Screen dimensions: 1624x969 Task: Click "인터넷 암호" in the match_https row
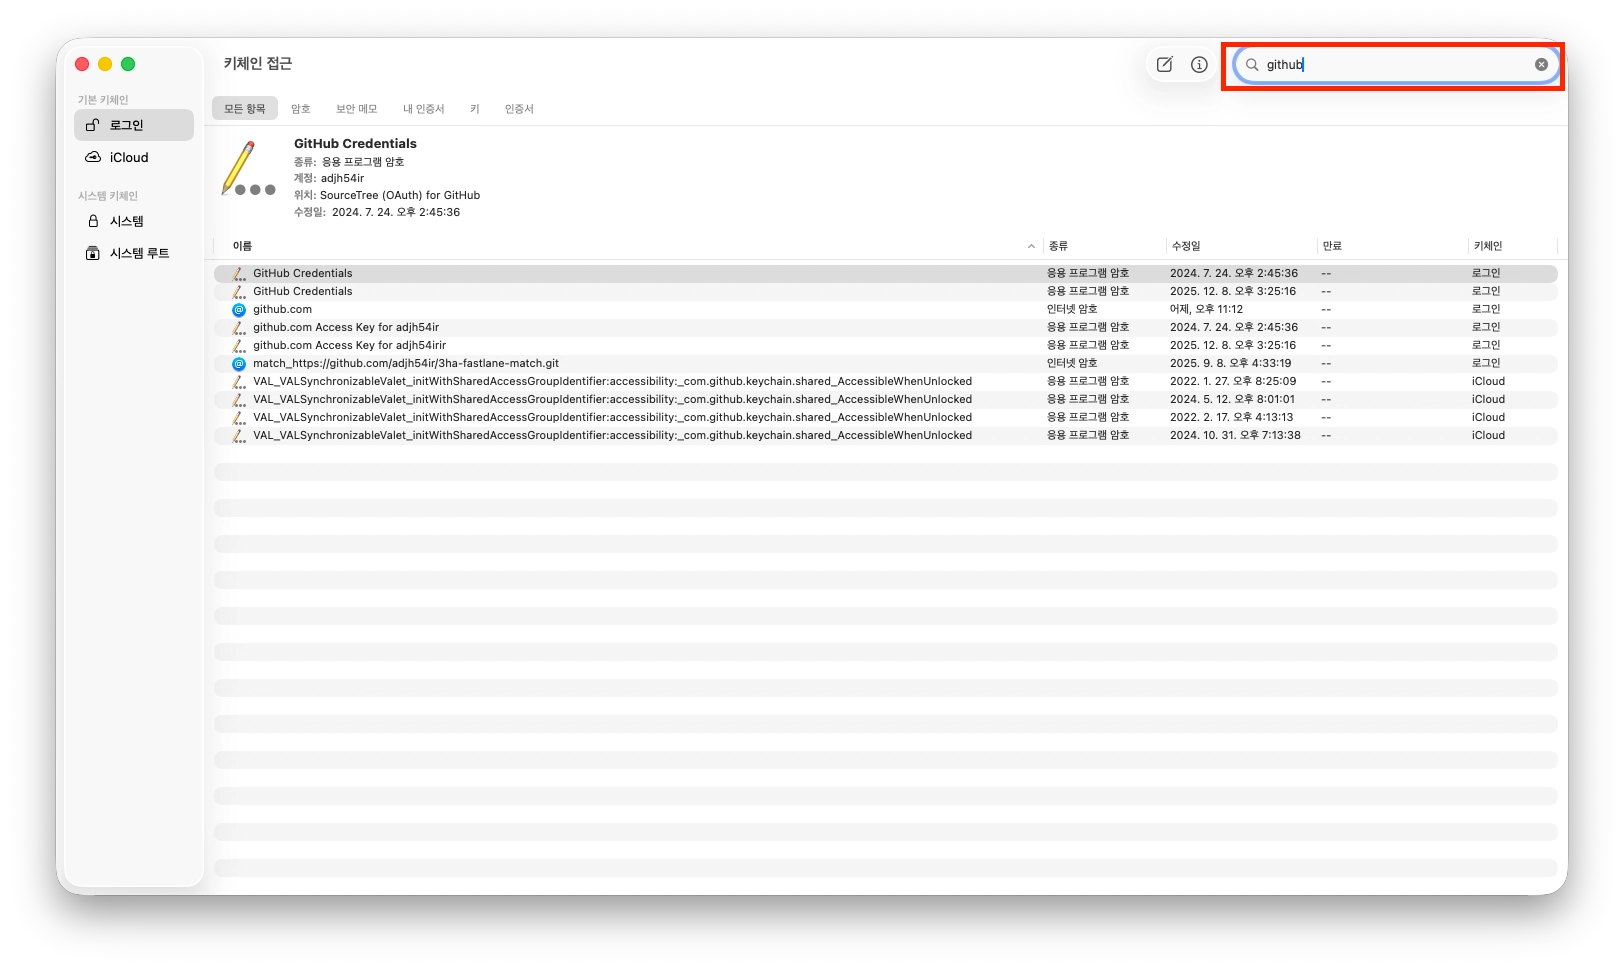pyautogui.click(x=1072, y=363)
